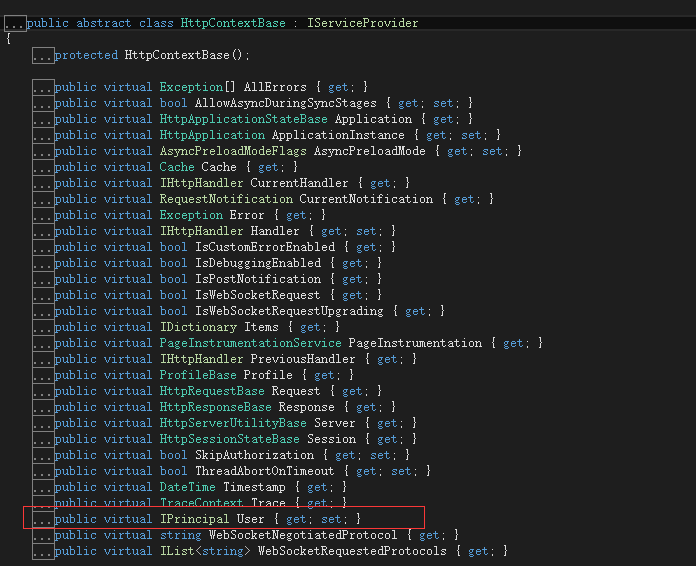This screenshot has width=696, height=566.
Task: Click the IPrincipal type name
Action: point(194,519)
